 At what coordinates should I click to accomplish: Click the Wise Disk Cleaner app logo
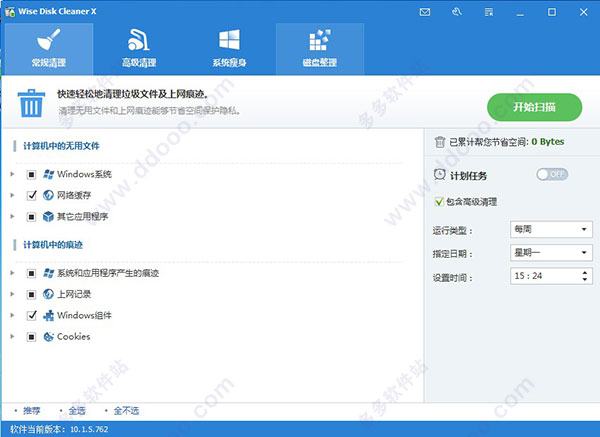10,12
